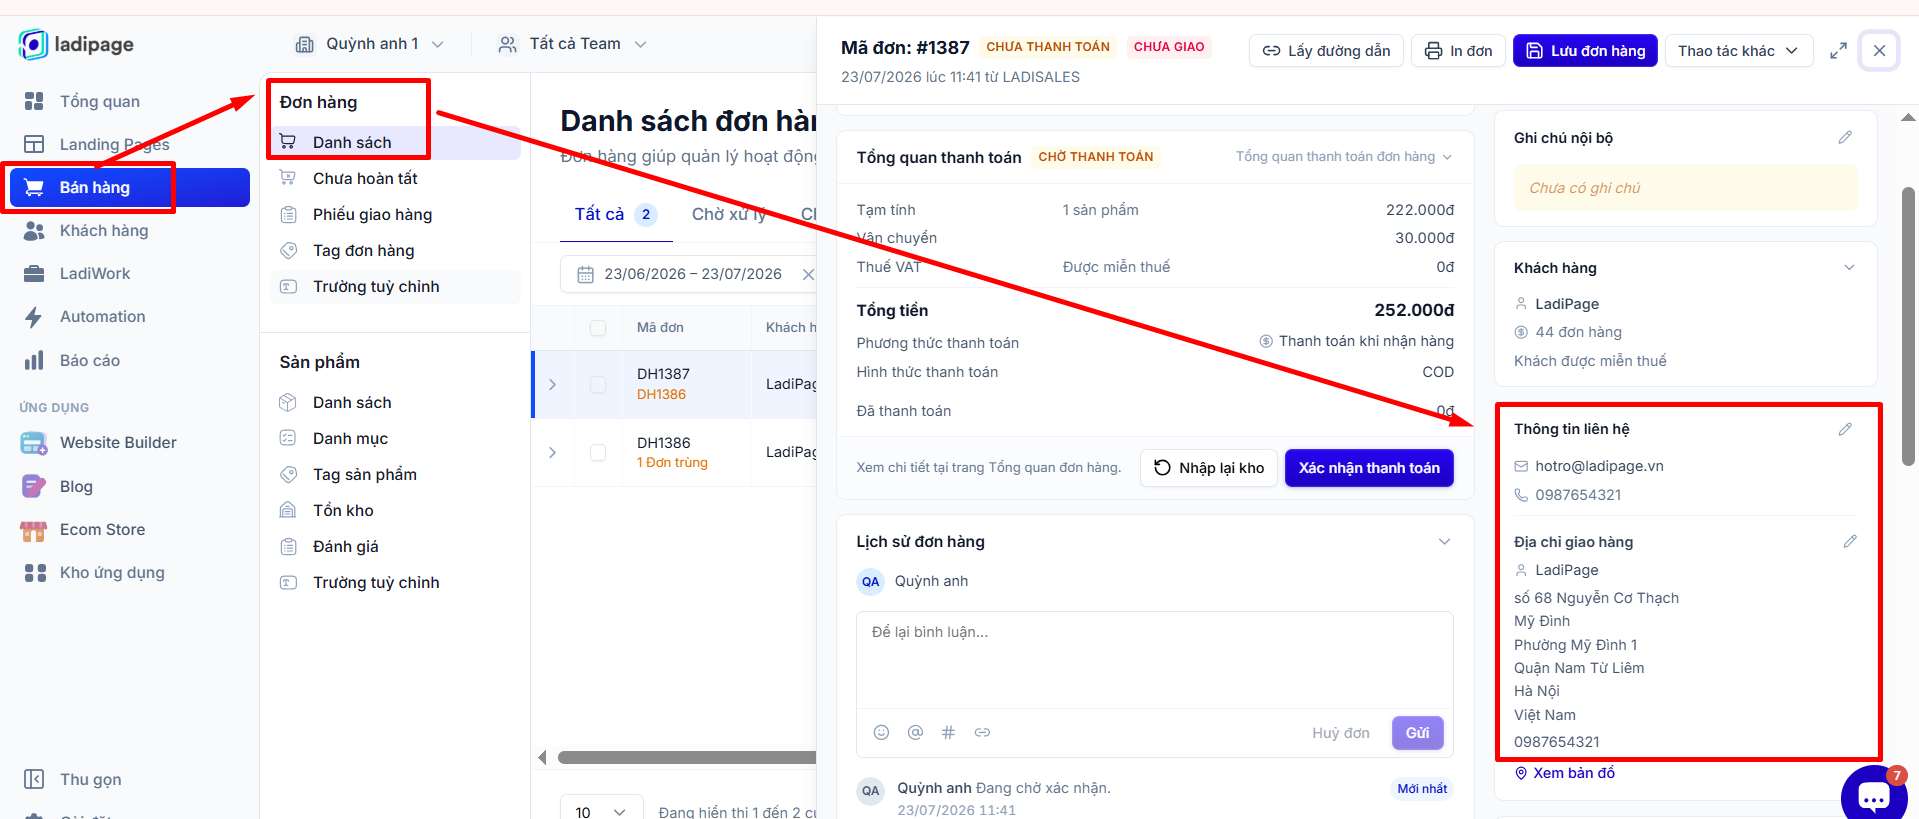The width and height of the screenshot is (1919, 819).
Task: Open Tất cả Team dropdown
Action: click(x=573, y=44)
